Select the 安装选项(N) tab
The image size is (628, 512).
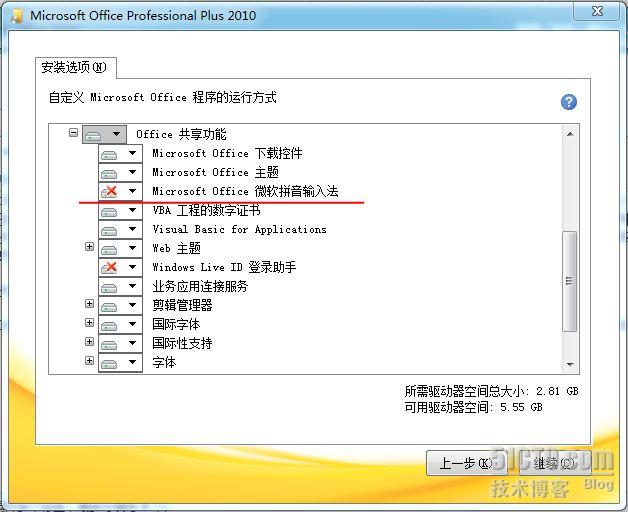point(74,67)
